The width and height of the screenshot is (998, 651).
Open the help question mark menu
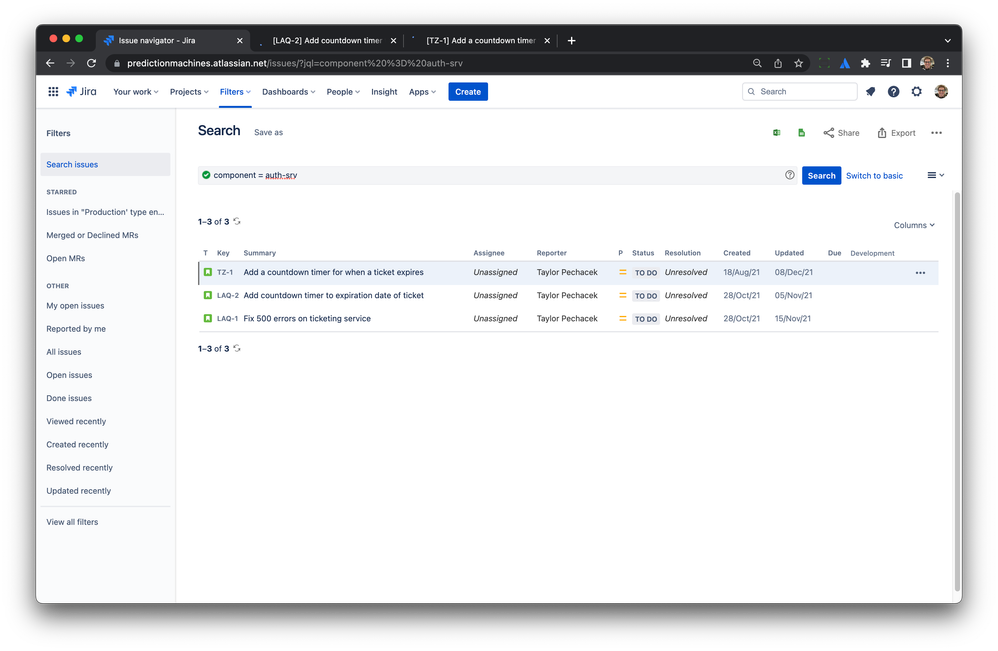pos(894,92)
